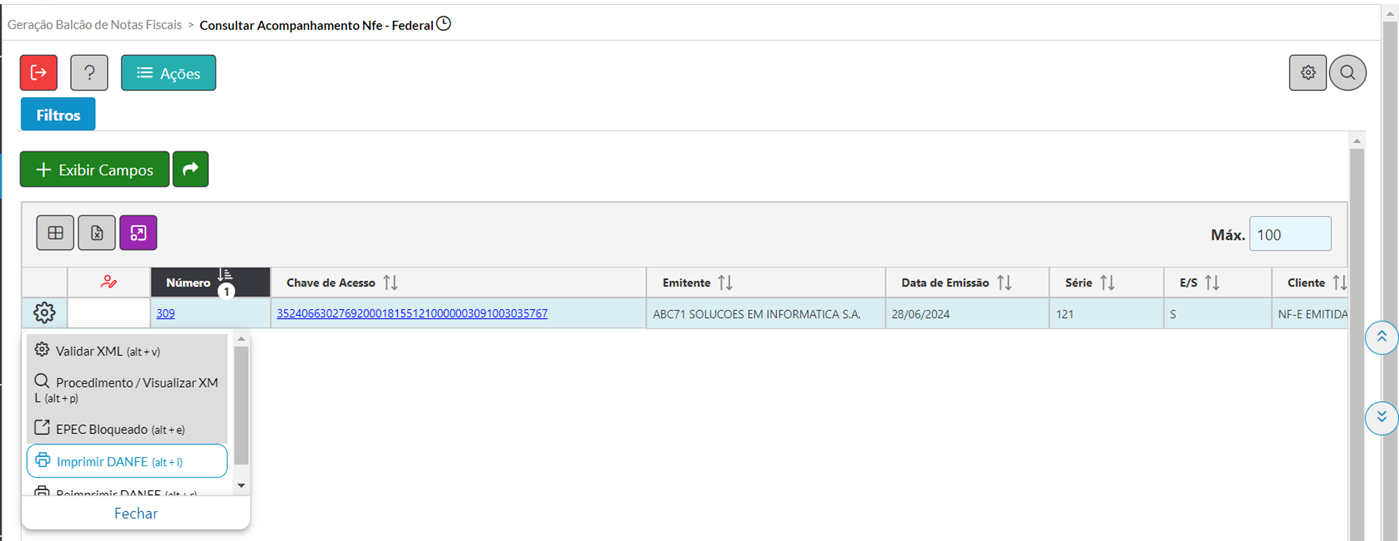
Task: Open row gear icon for note 309
Action: click(44, 313)
